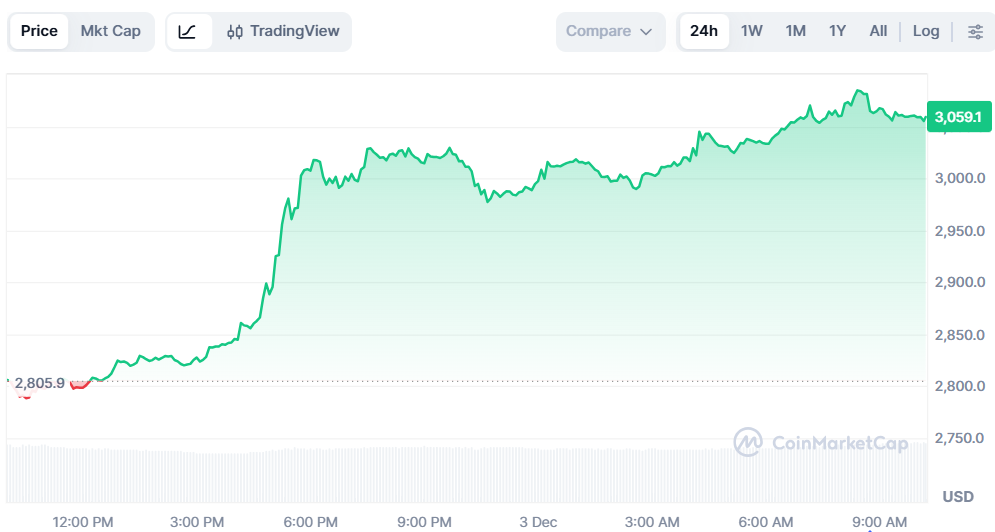The image size is (995, 532).
Task: Select the 24h time range
Action: click(704, 31)
